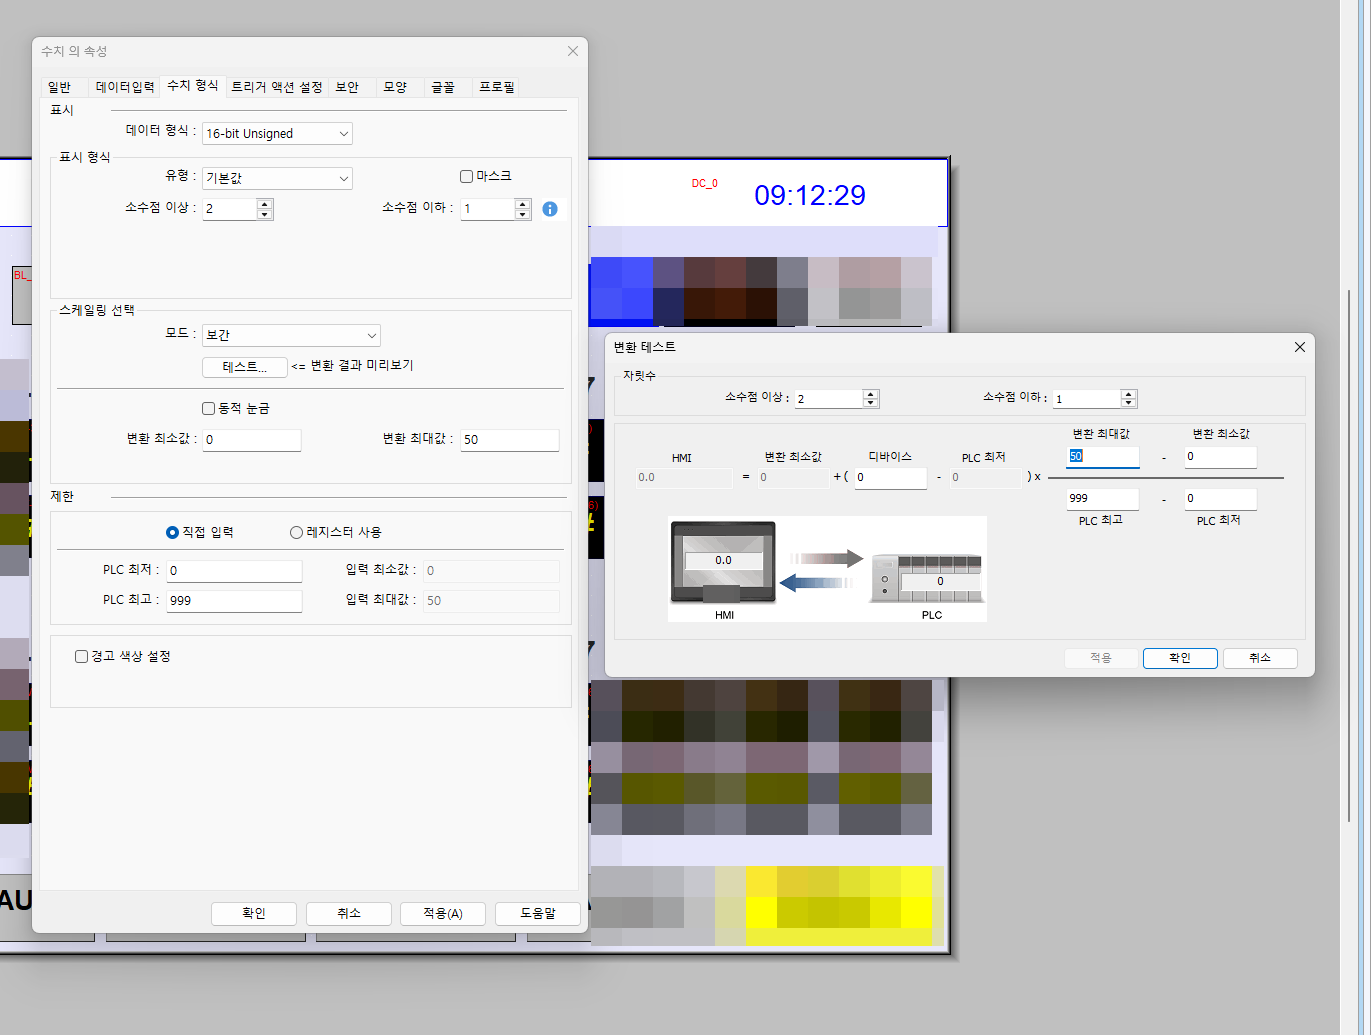This screenshot has width=1371, height=1035.
Task: Enable the 마스크 checkbox
Action: tap(466, 176)
